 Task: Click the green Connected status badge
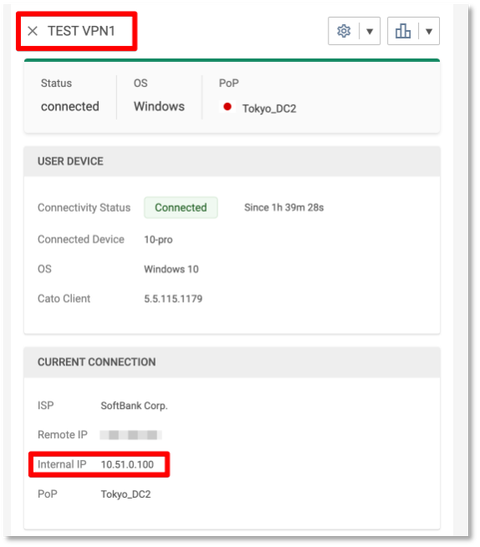181,207
